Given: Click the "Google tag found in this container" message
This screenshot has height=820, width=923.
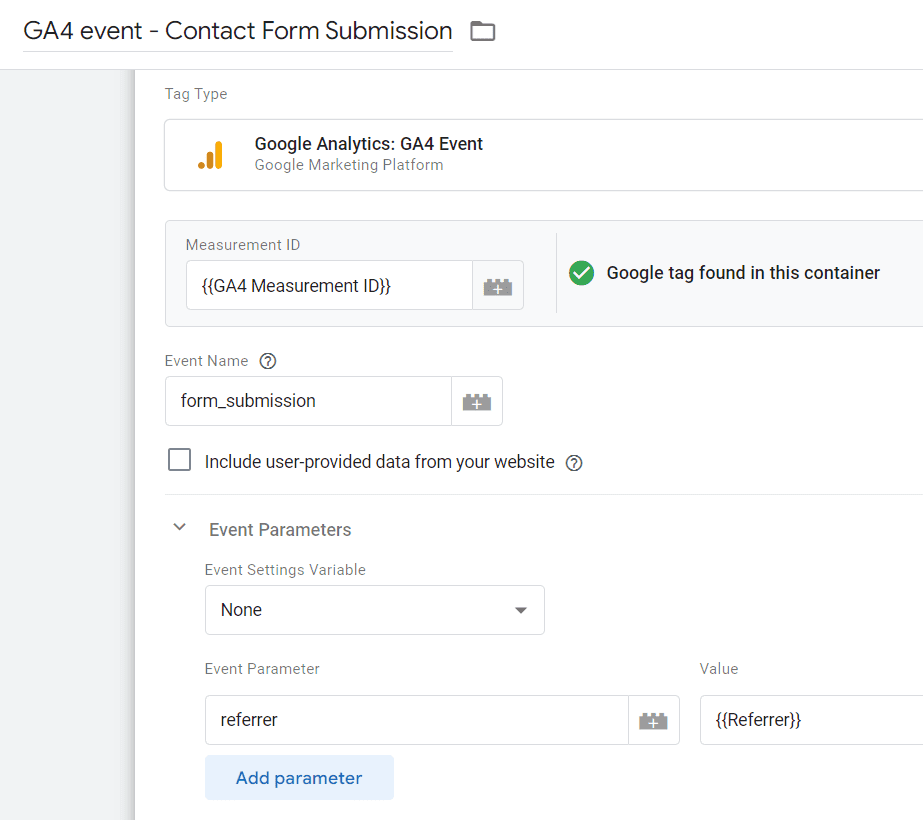Looking at the screenshot, I should coord(743,273).
